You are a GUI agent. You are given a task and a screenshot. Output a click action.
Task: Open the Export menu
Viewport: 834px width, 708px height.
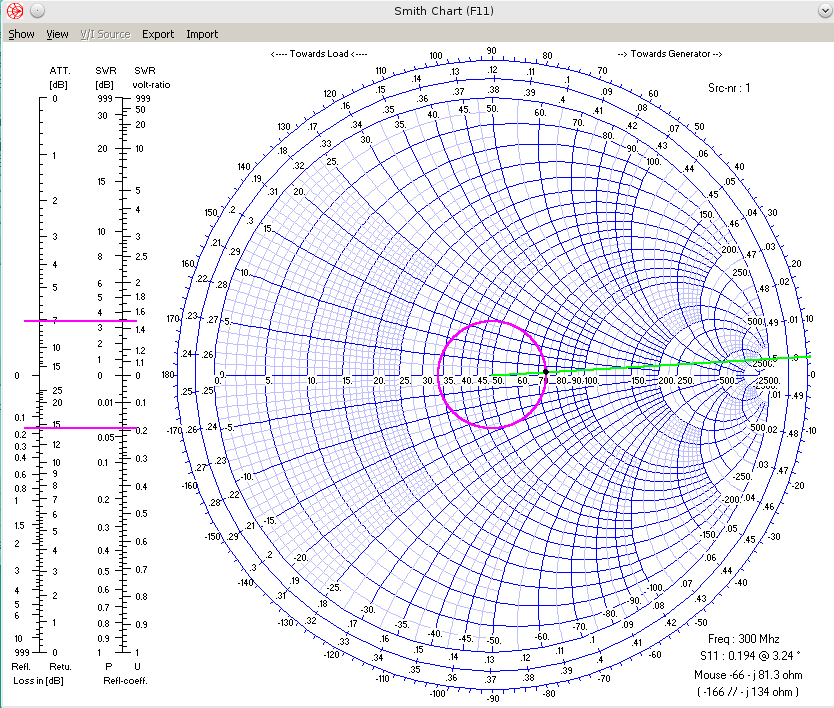(x=158, y=34)
